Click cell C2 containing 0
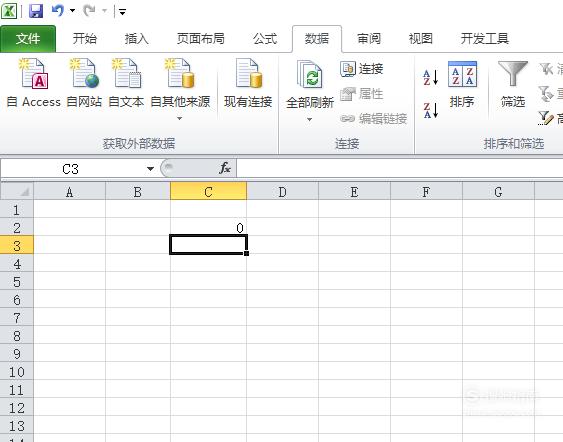The image size is (563, 442). [x=208, y=227]
